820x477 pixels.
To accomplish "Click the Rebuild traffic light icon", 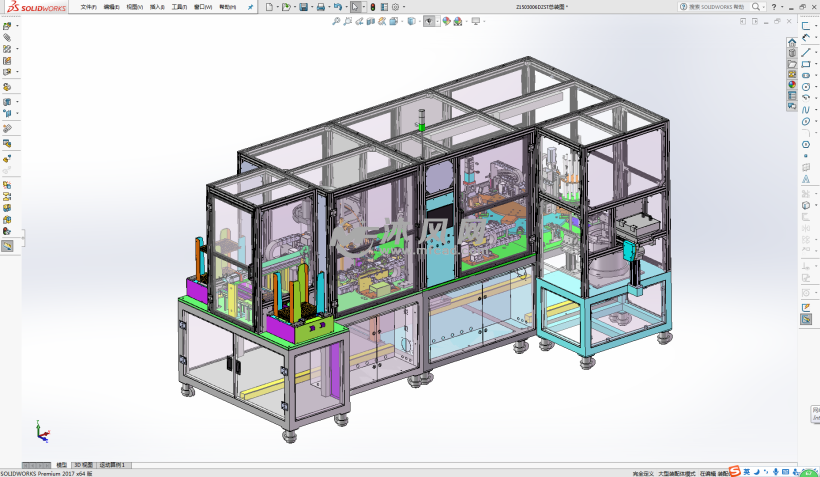I will tap(373, 7).
